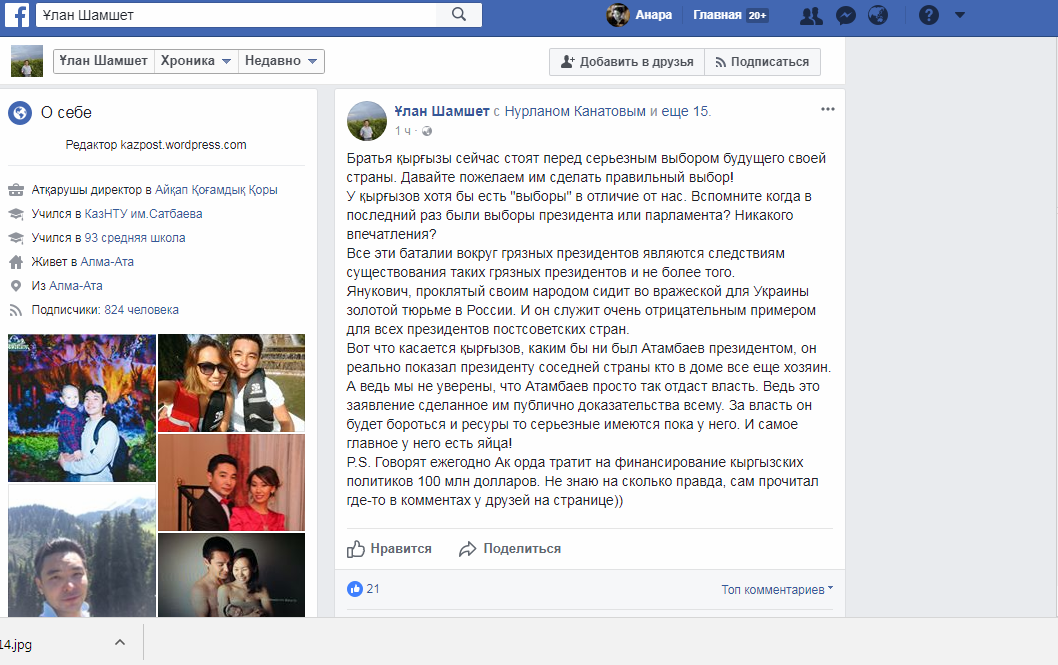1058x665 pixels.
Task: Open Messenger icon in top bar
Action: [x=845, y=15]
